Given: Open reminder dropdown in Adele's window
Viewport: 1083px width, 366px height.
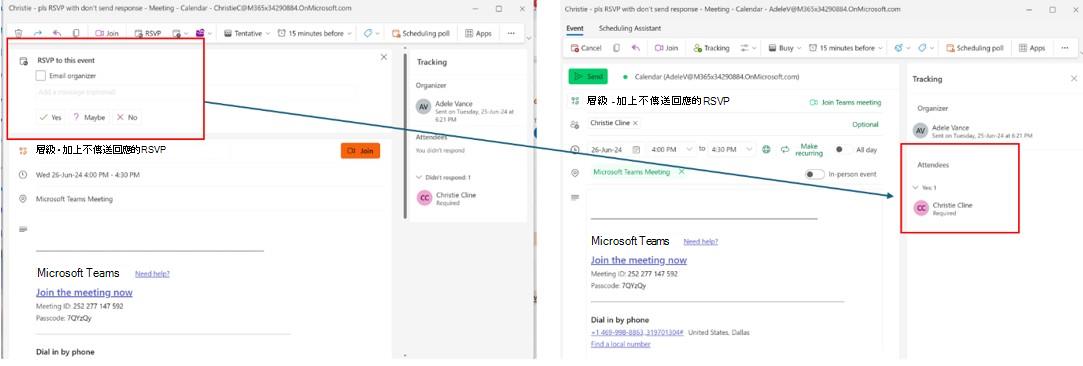Looking at the screenshot, I should (846, 48).
